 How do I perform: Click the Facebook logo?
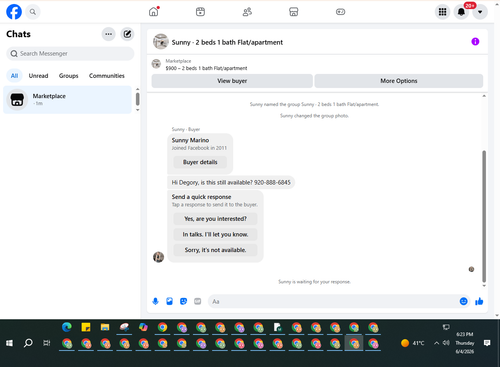click(x=14, y=12)
